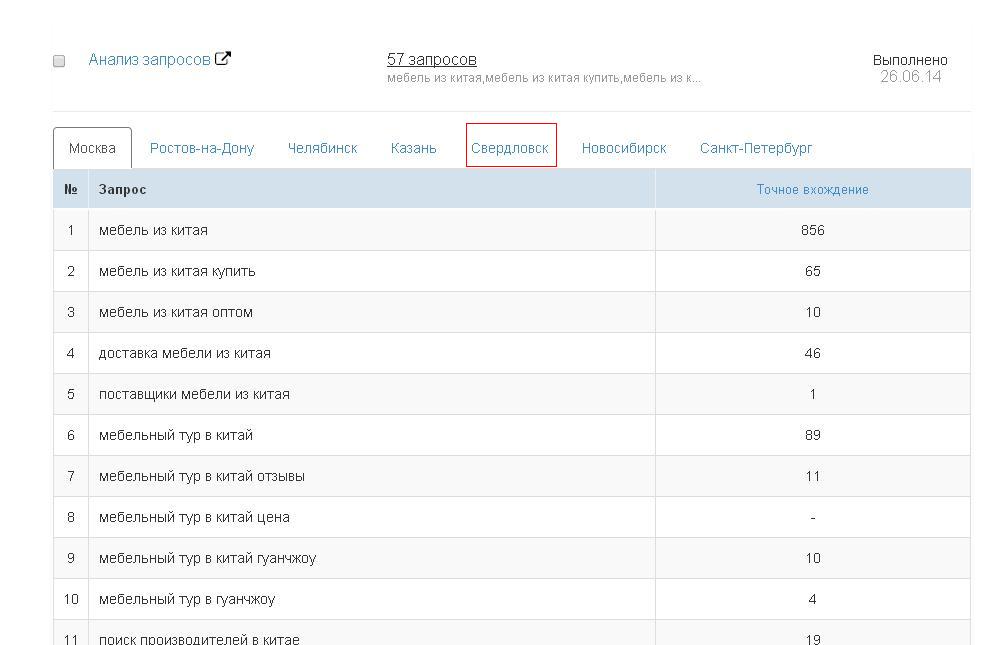Viewport: 1006px width, 645px height.
Task: Click the date 26.06.14
Action: coord(910,77)
